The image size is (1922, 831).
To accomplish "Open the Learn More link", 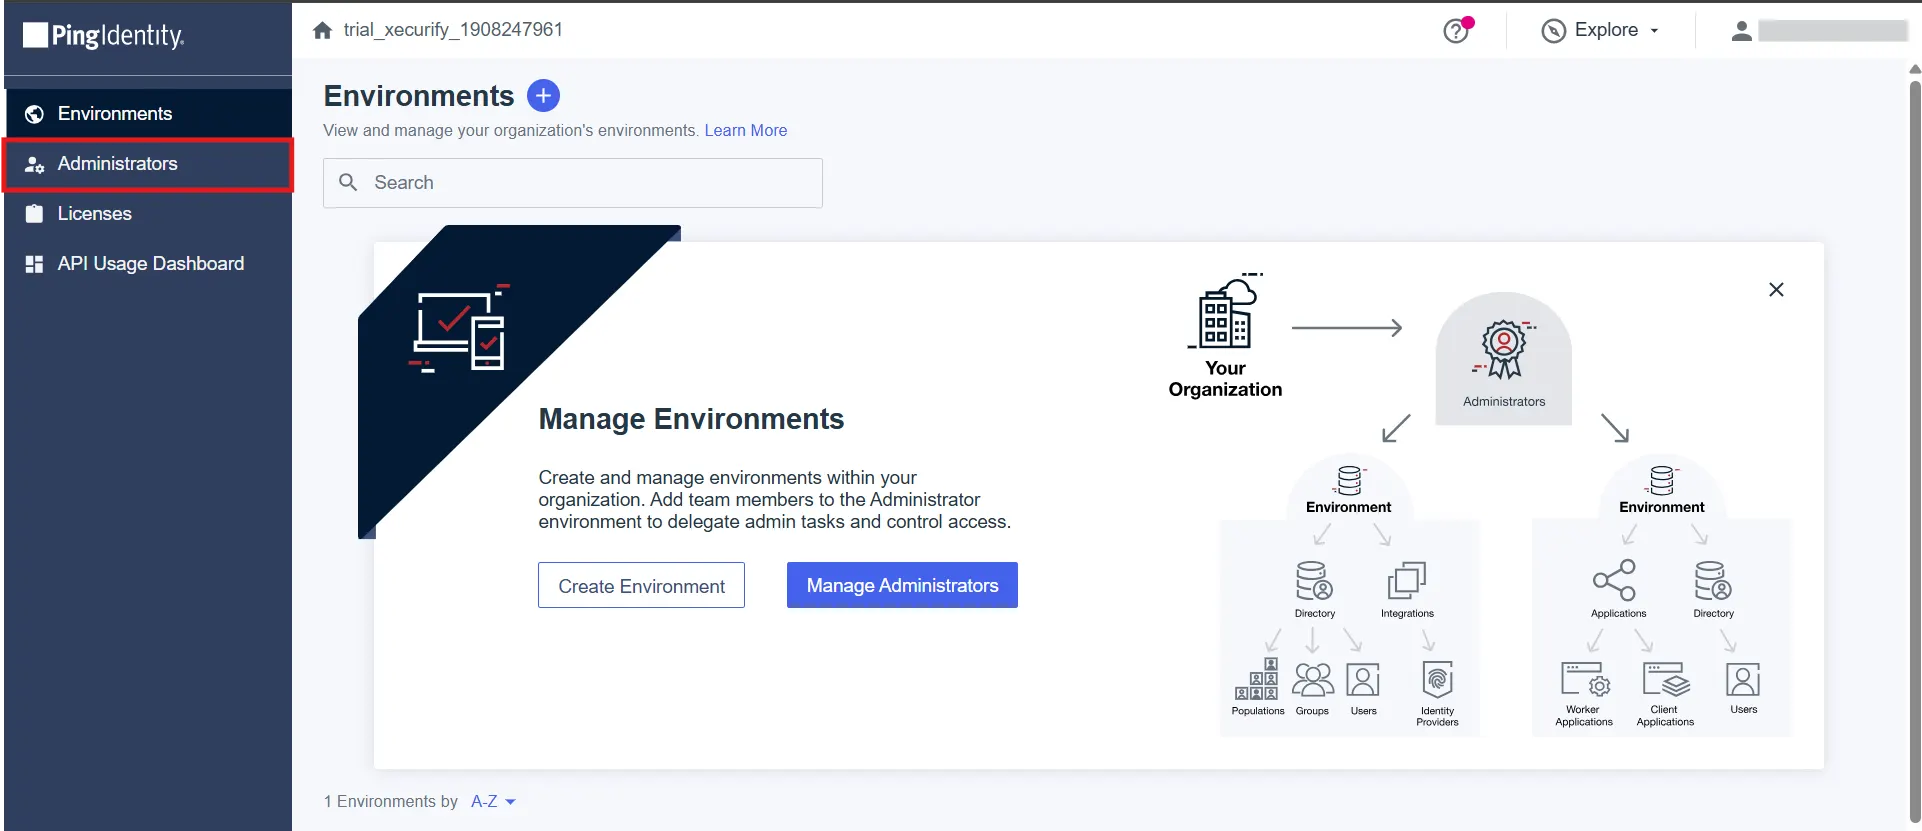I will tap(745, 131).
